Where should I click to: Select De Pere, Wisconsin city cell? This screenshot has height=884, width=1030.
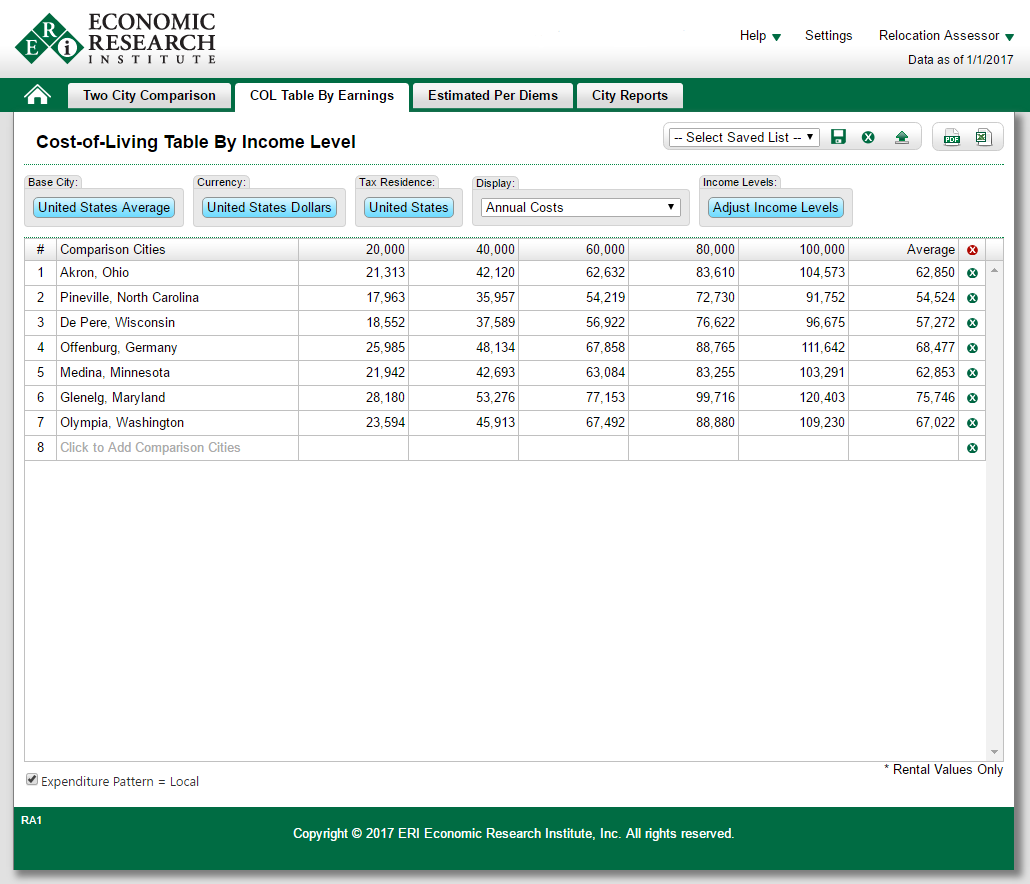[177, 323]
